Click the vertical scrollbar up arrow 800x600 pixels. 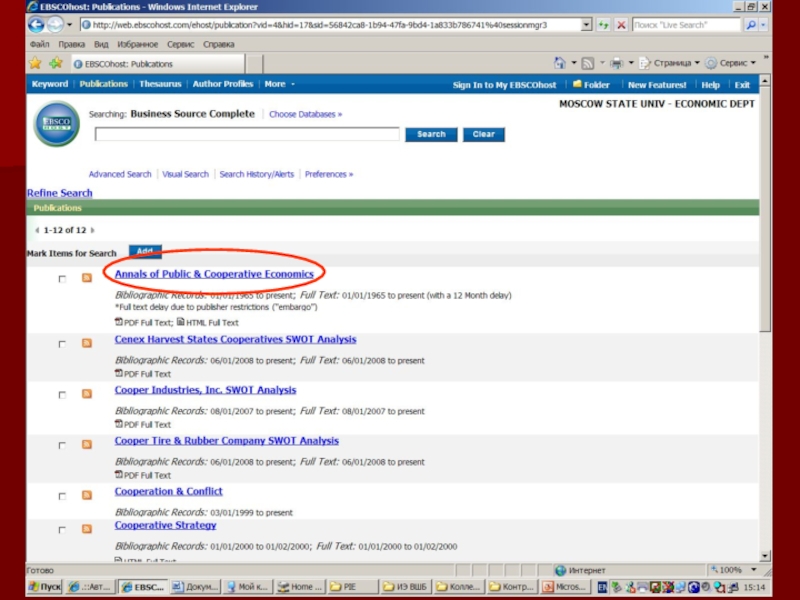pyautogui.click(x=765, y=81)
